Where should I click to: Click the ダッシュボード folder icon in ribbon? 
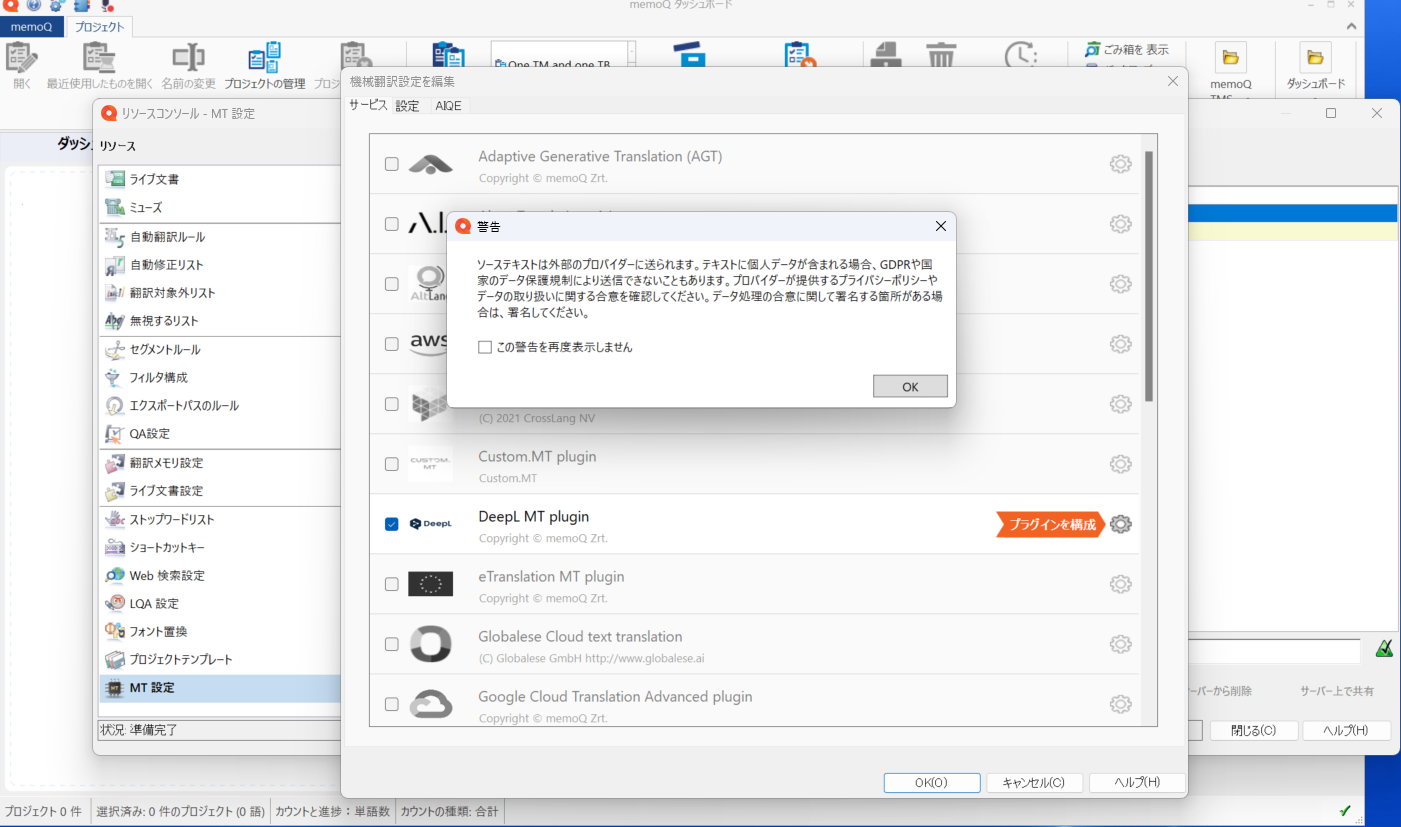(x=1315, y=57)
